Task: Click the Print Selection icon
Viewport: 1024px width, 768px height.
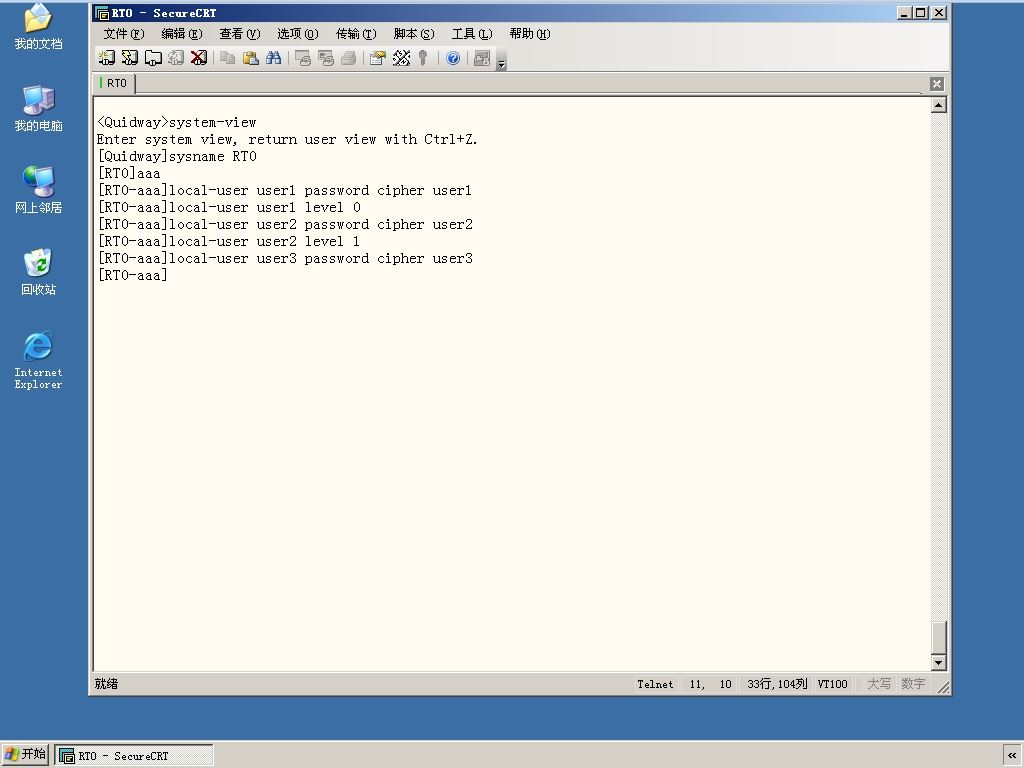Action: click(325, 58)
